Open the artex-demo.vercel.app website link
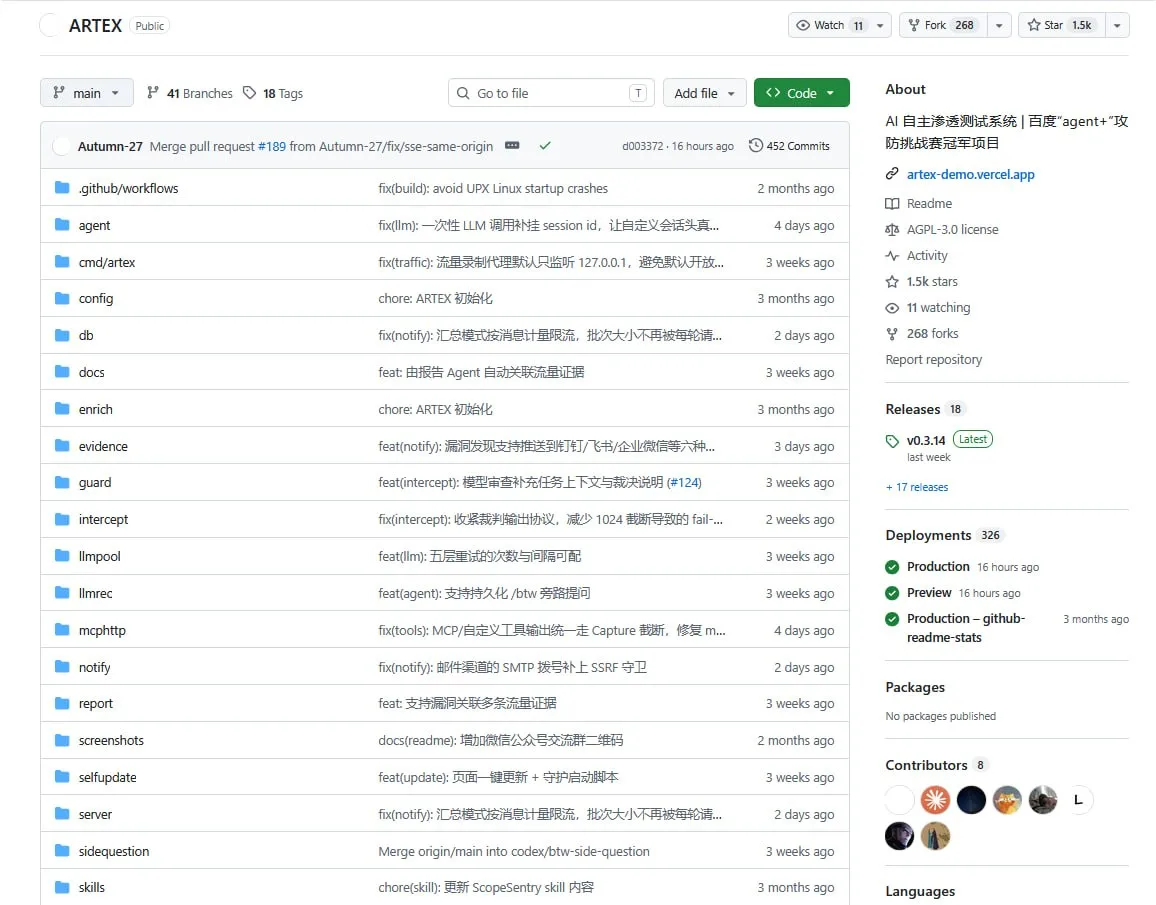The image size is (1156, 905). point(970,174)
